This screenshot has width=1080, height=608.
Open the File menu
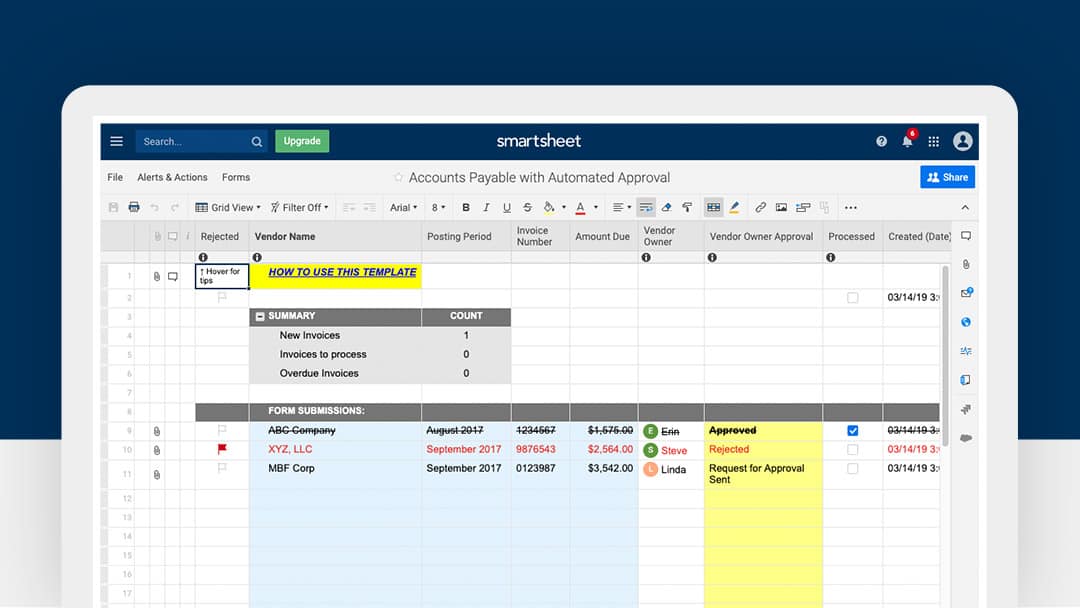click(115, 177)
